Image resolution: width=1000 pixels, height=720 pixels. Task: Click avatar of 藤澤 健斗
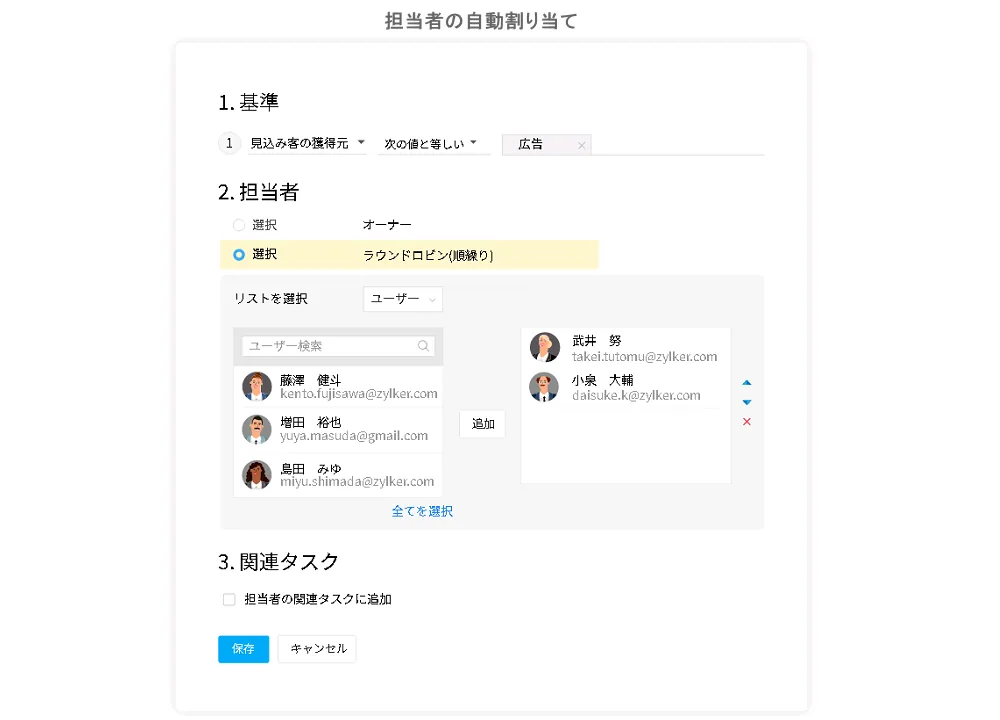(x=257, y=386)
